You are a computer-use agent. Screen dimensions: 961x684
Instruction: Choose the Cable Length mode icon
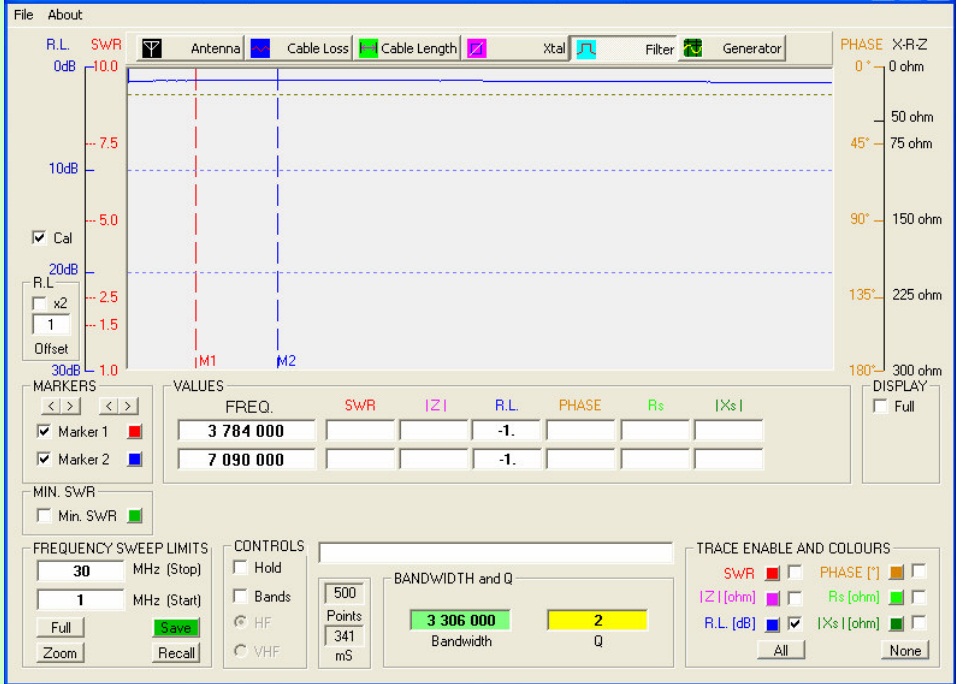point(368,48)
